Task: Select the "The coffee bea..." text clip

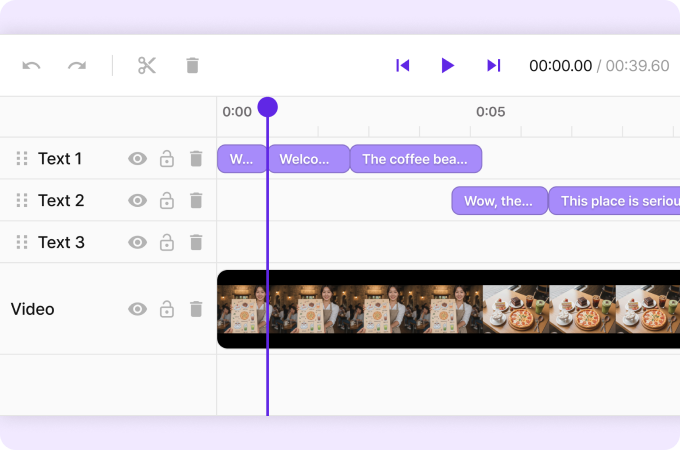Action: click(415, 159)
